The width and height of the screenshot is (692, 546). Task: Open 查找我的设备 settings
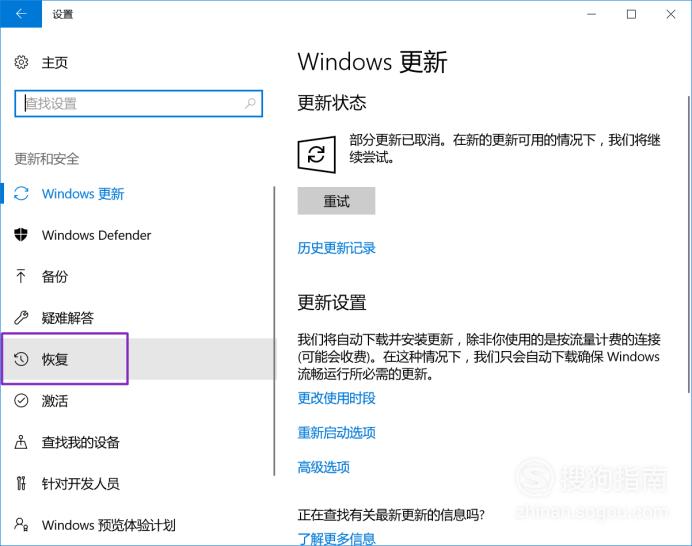(80, 442)
